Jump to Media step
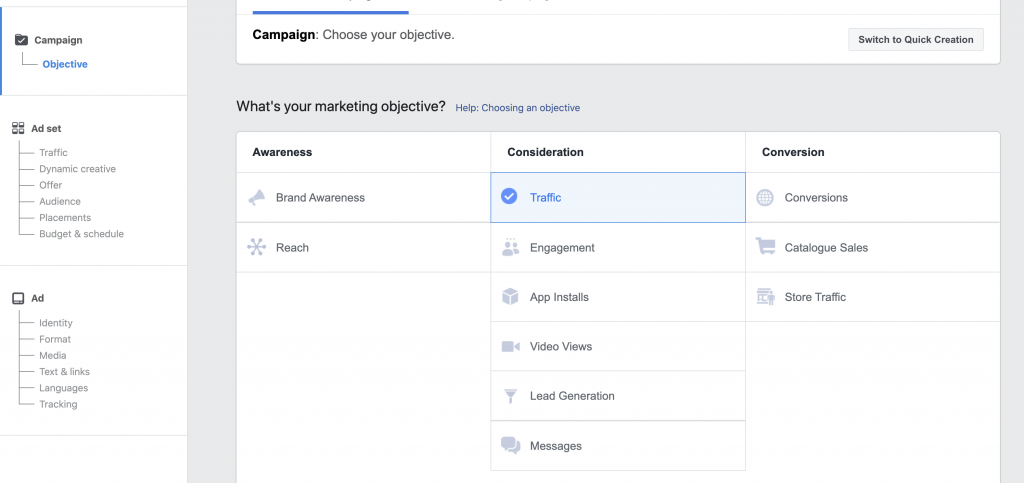This screenshot has height=483, width=1024. tap(52, 356)
